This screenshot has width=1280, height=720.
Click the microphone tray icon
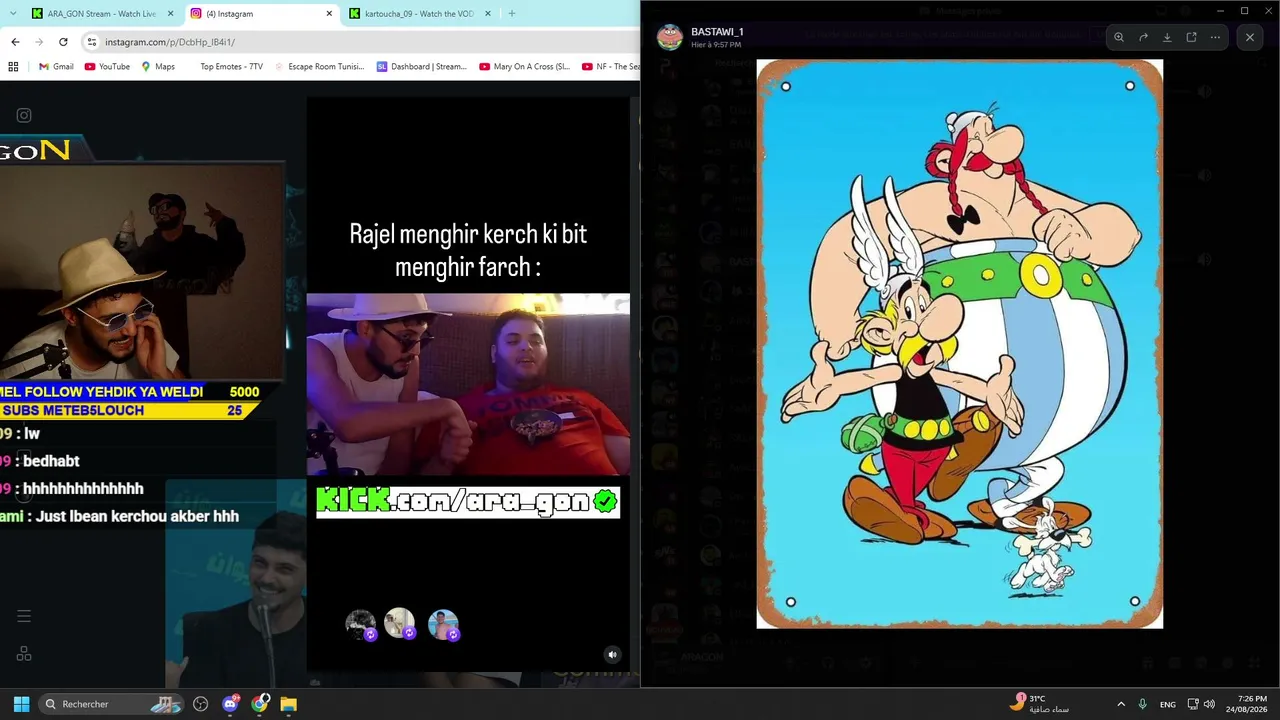pyautogui.click(x=1142, y=704)
